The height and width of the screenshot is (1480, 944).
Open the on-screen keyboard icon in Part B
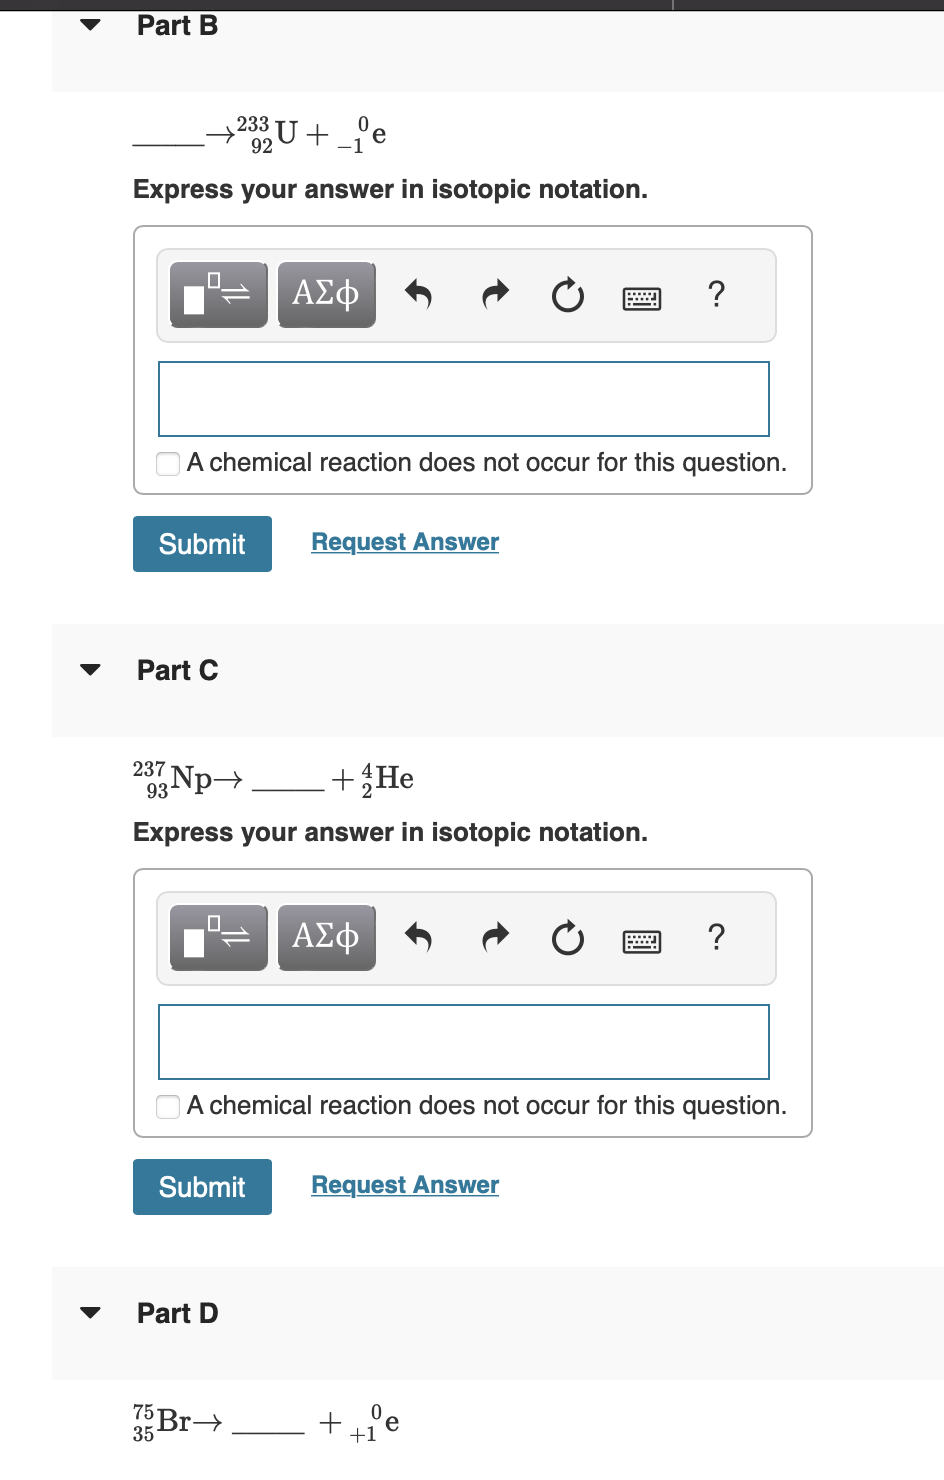point(641,297)
